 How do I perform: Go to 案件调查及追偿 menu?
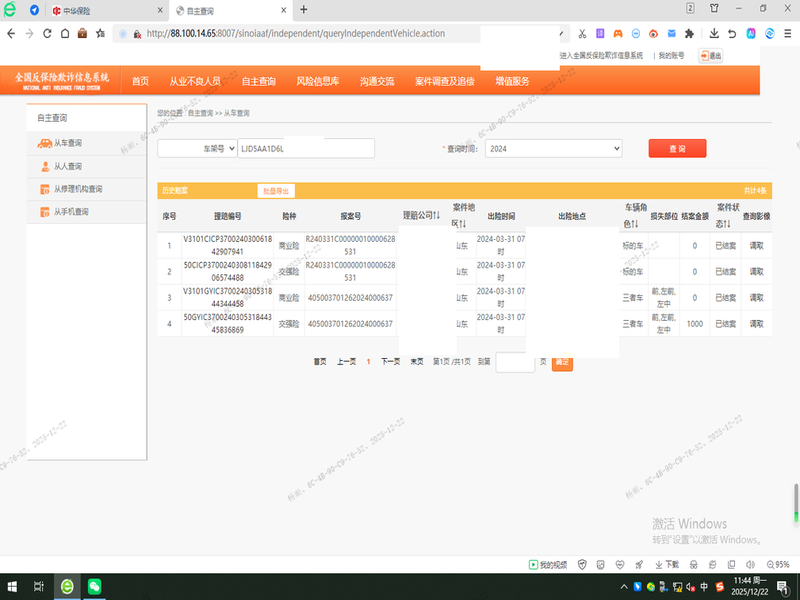tap(444, 81)
